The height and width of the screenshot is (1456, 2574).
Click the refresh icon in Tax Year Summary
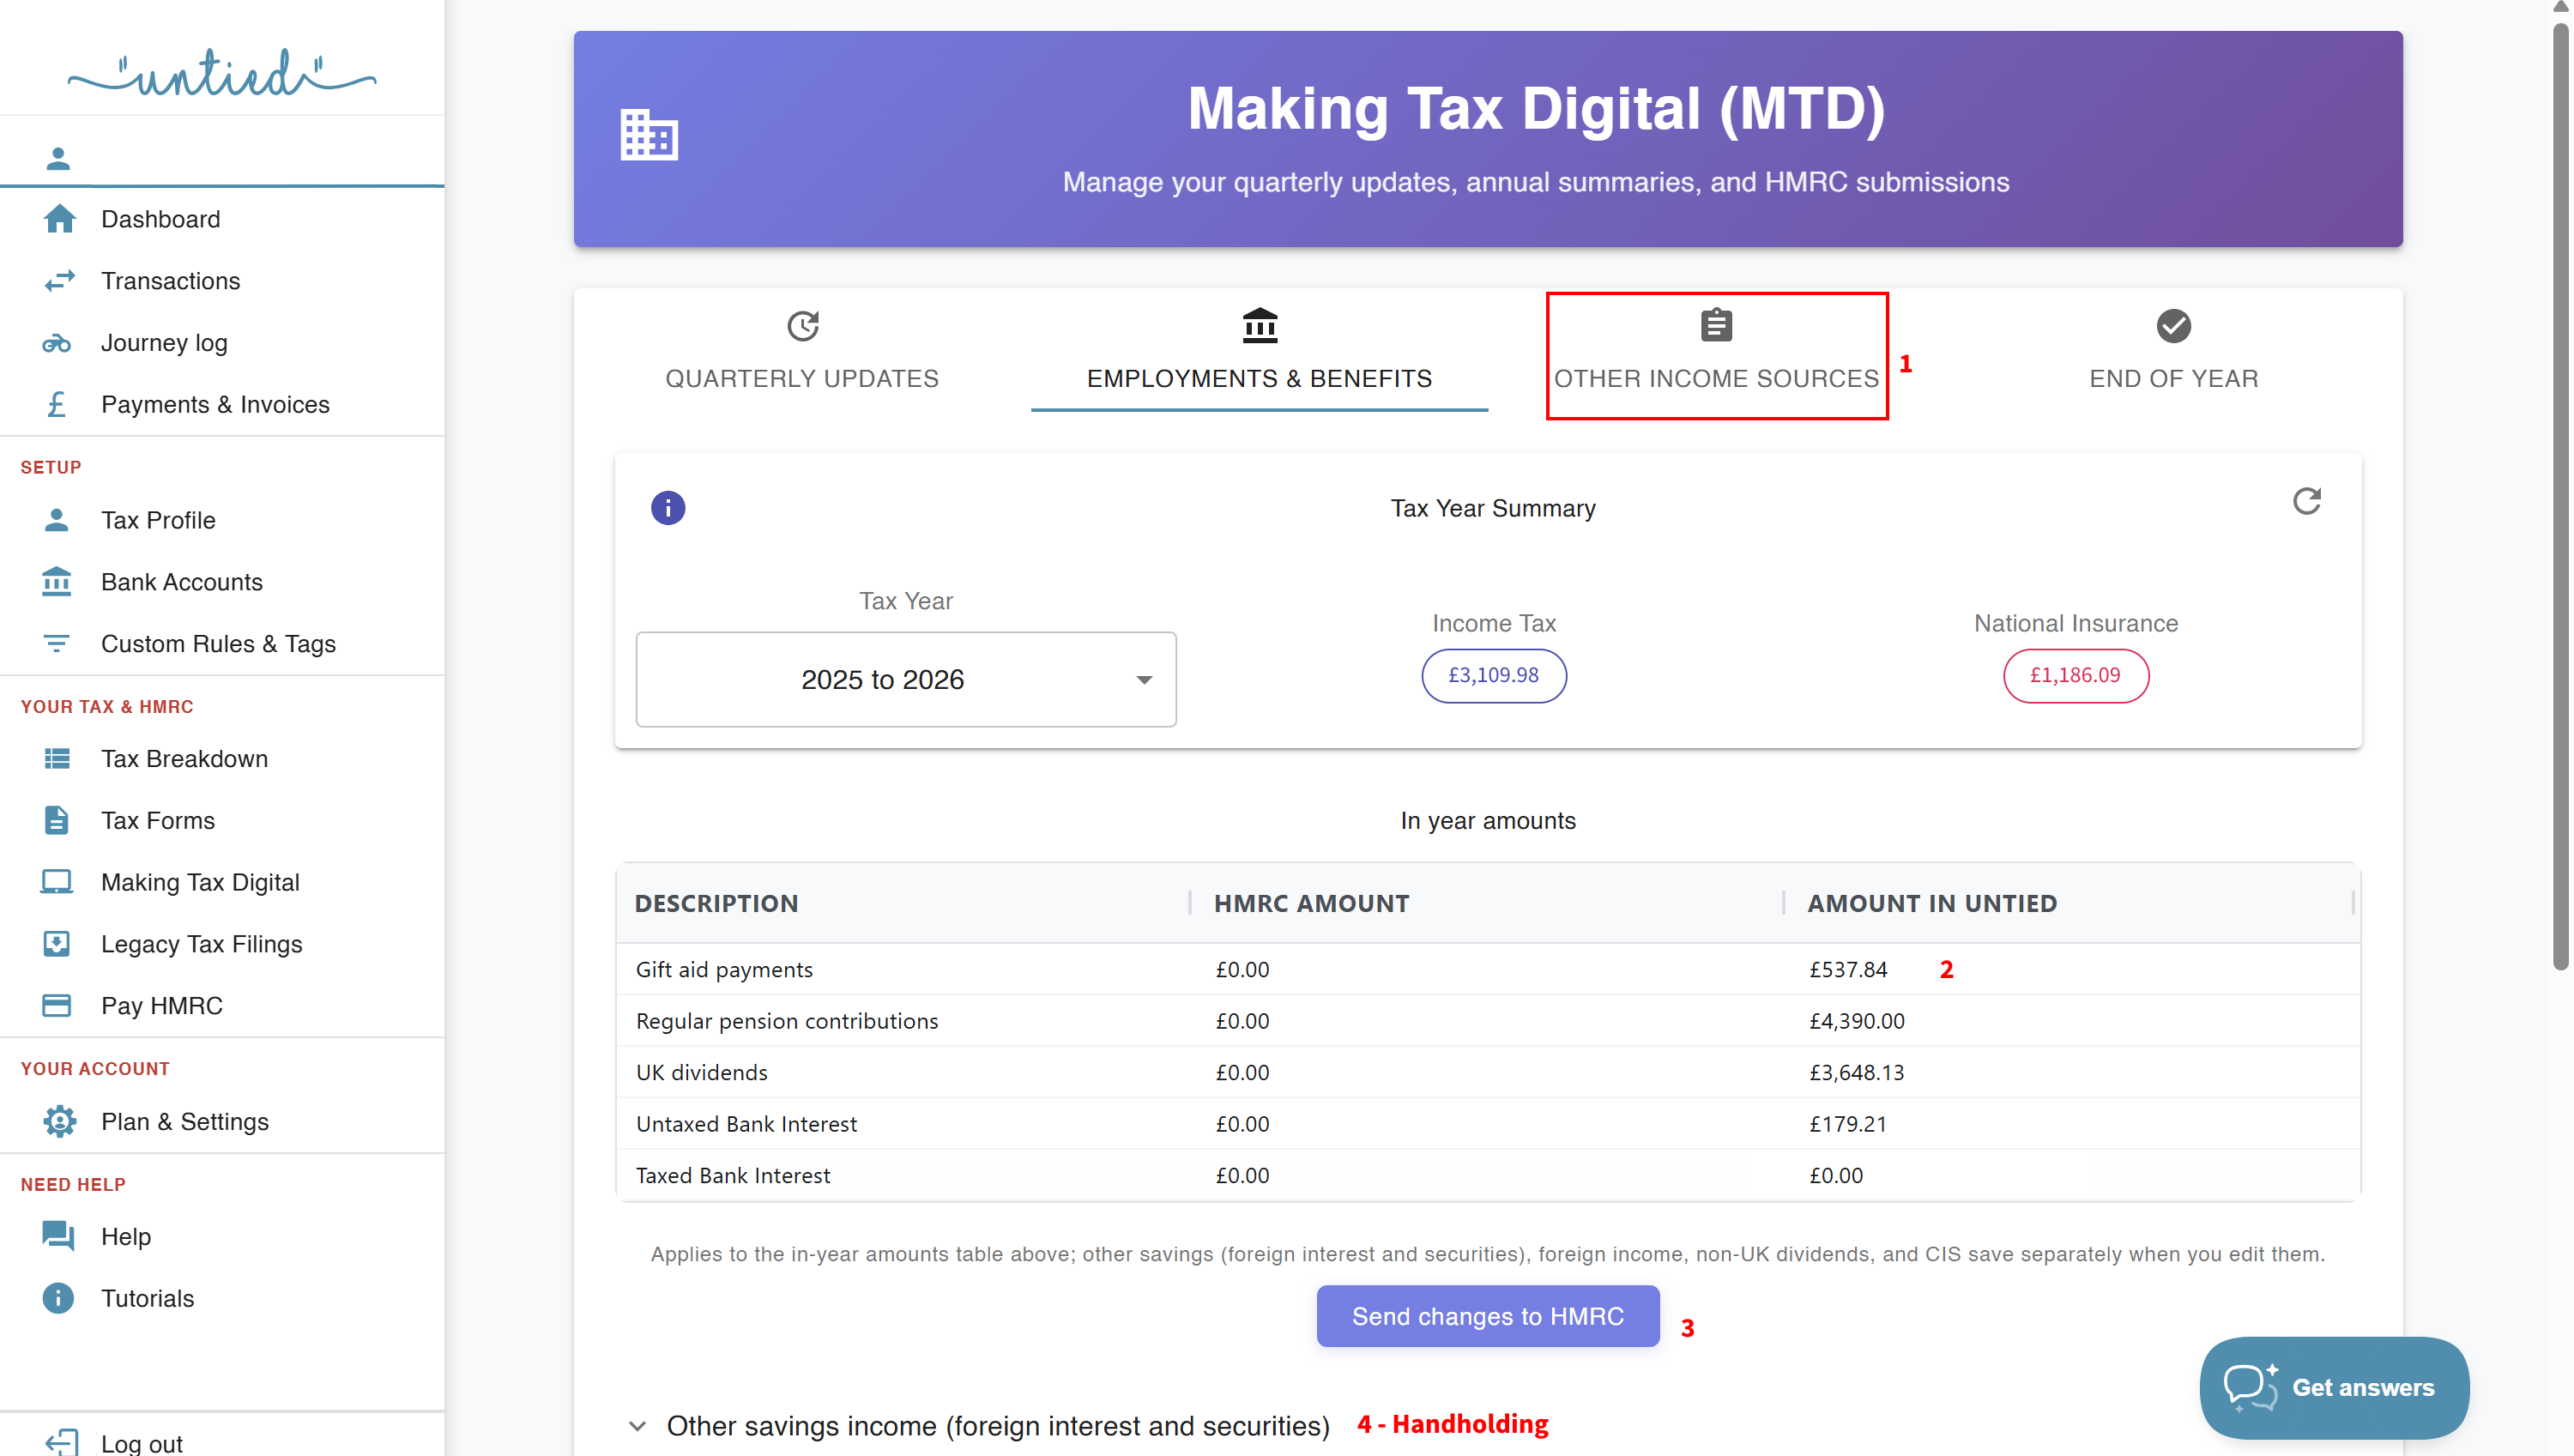[2306, 501]
